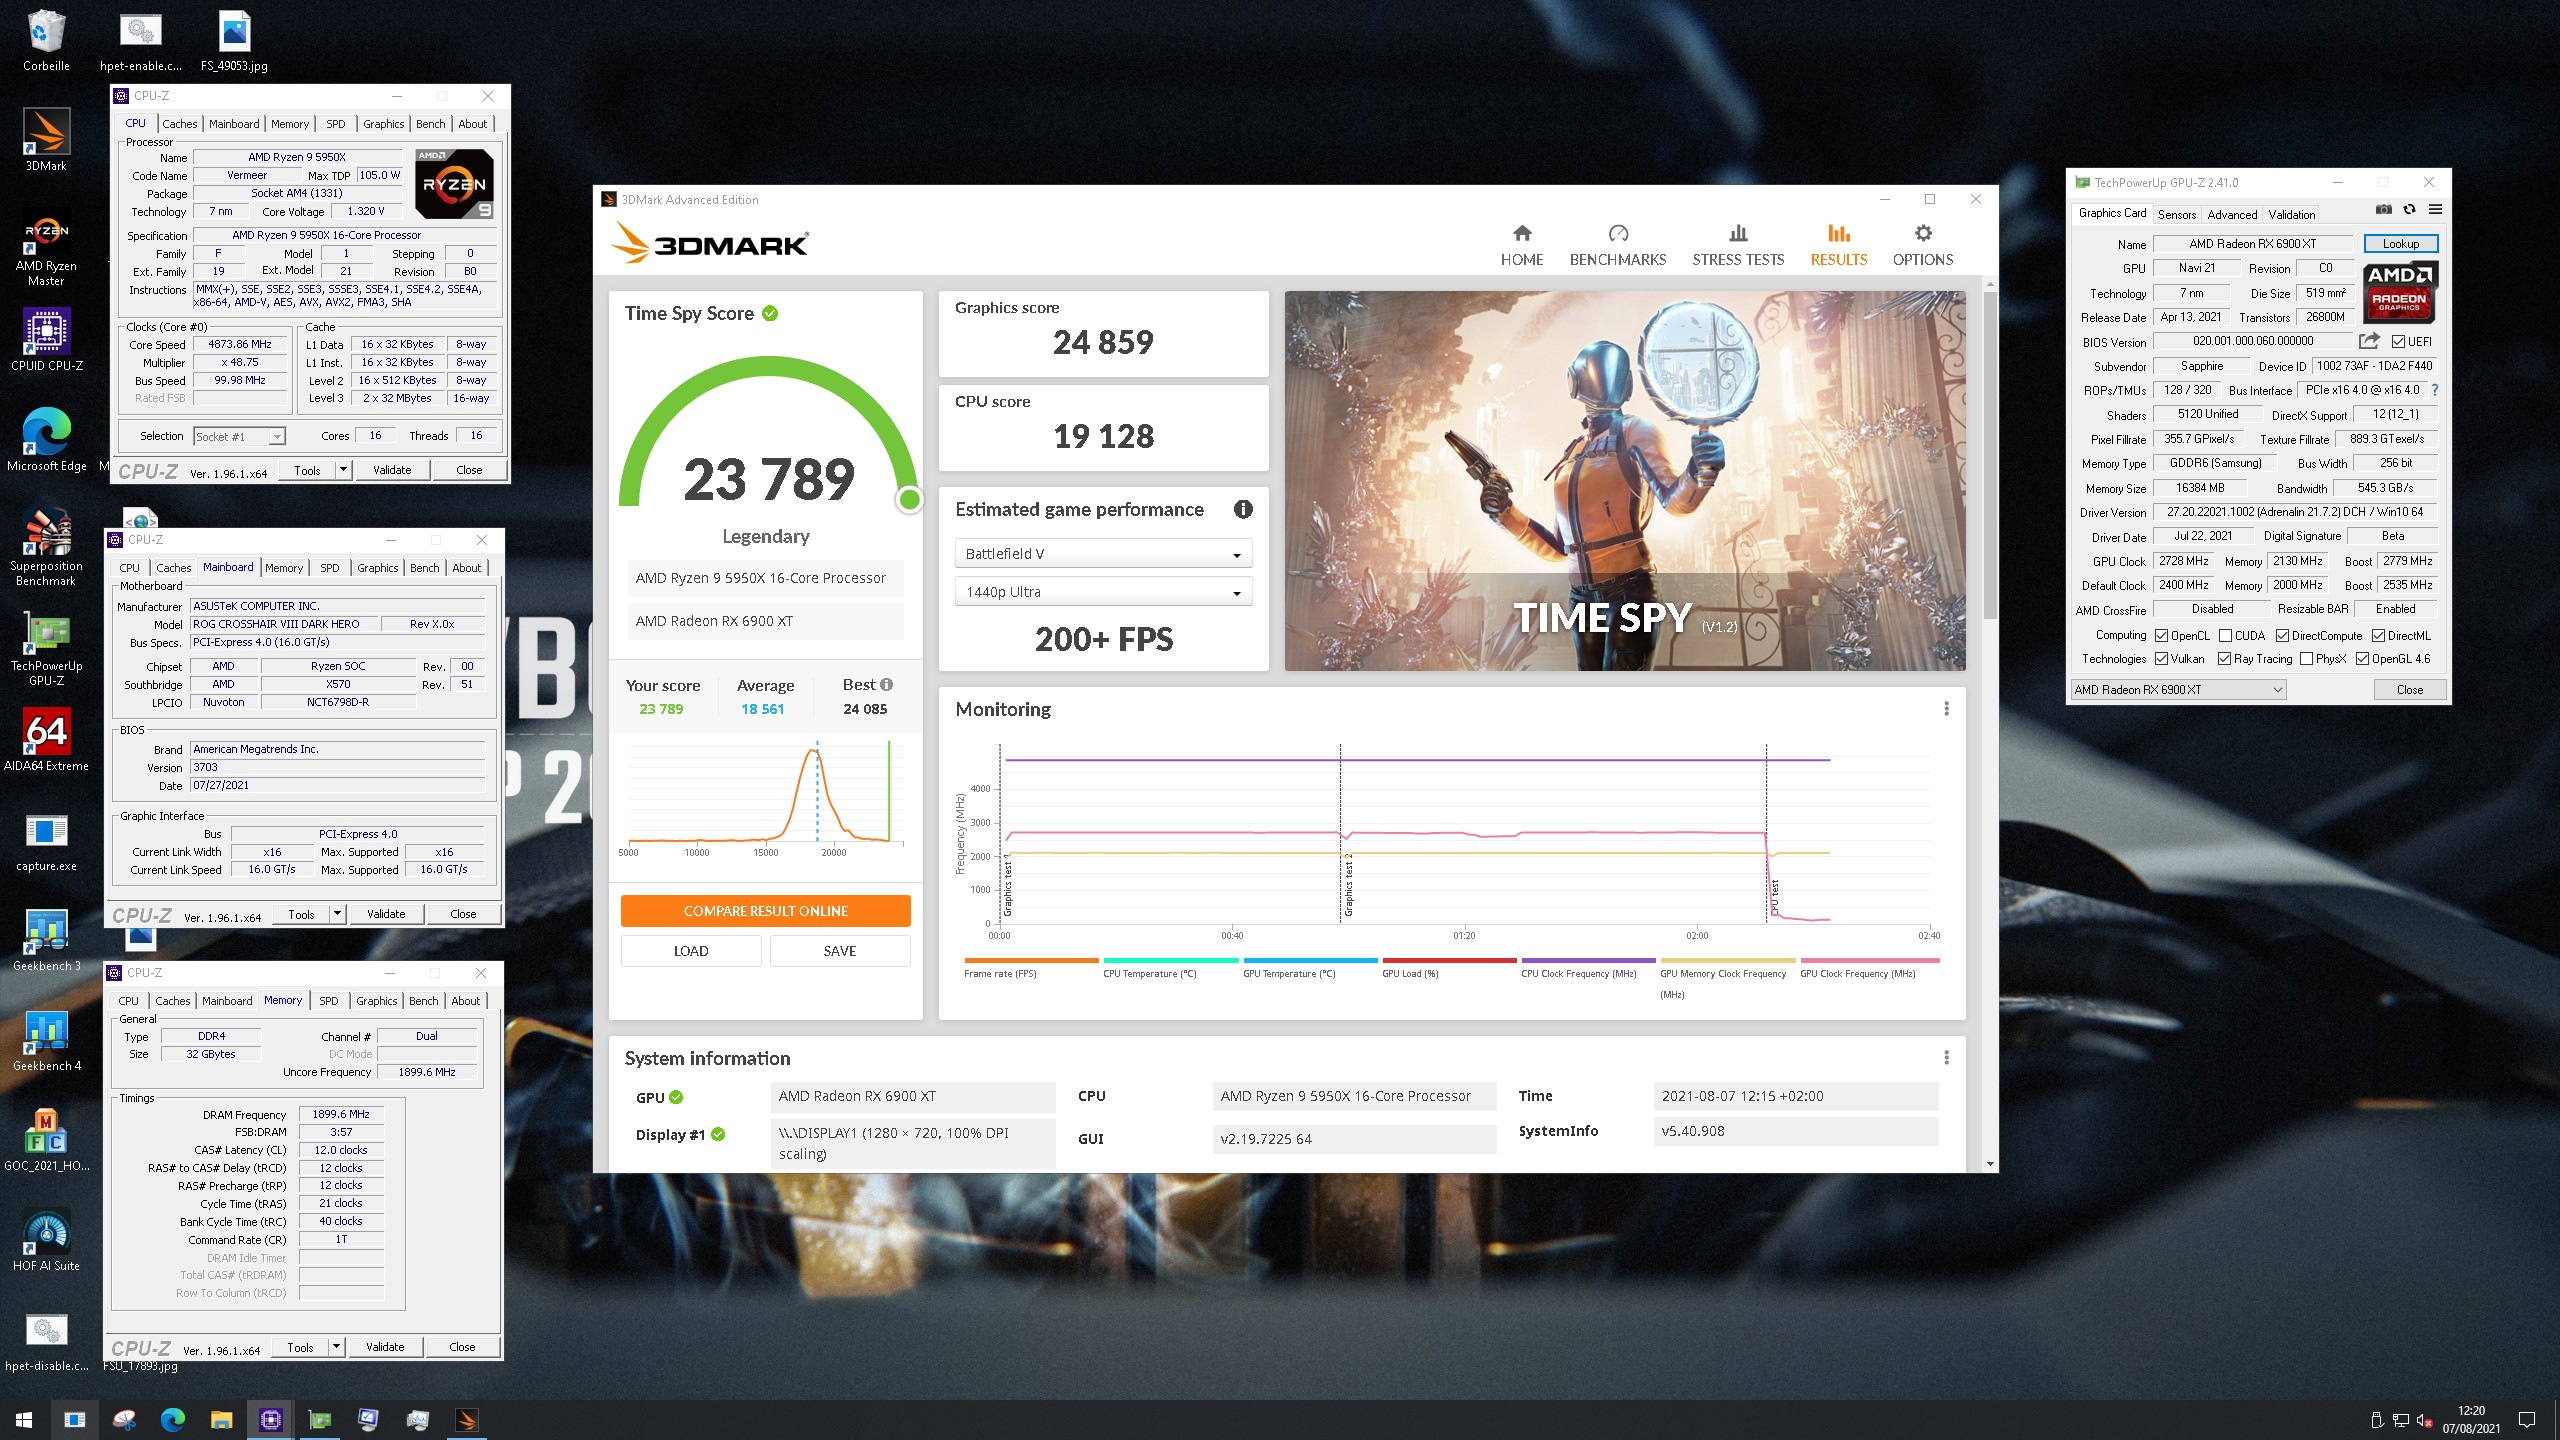Switch to the Bench tab in top CPU-Z window

click(431, 124)
